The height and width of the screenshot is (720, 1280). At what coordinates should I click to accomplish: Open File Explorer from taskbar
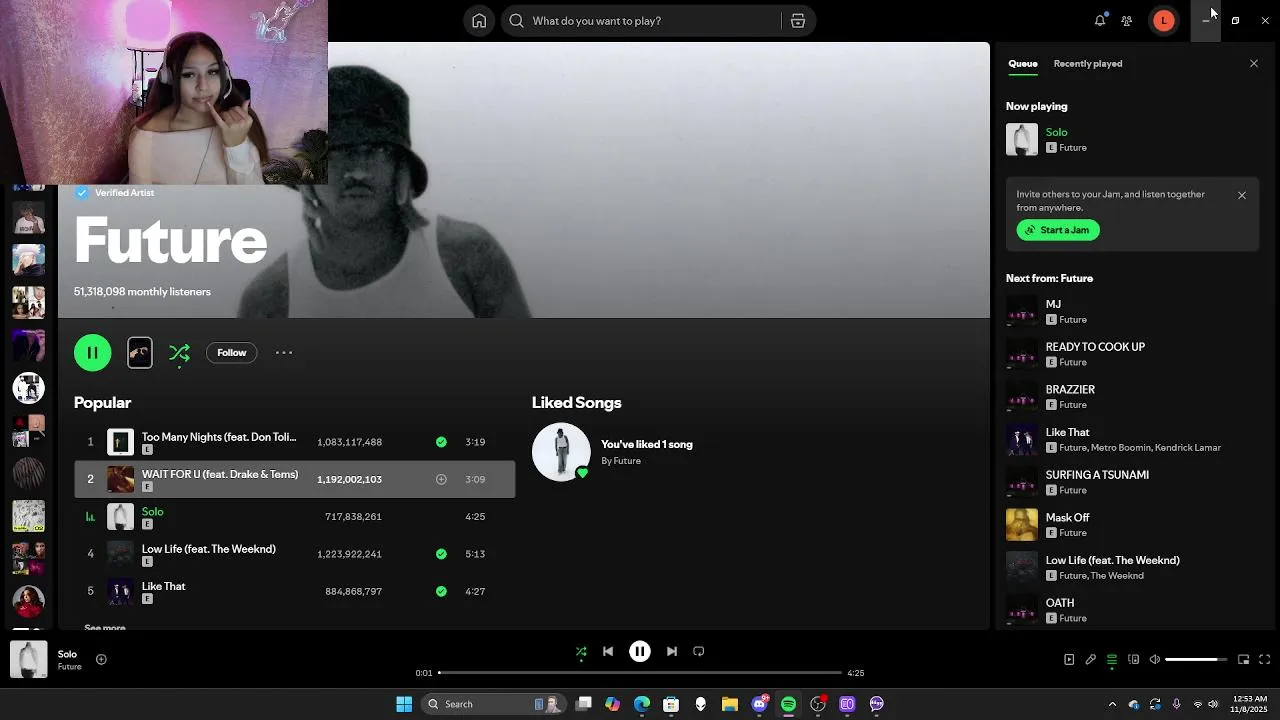pyautogui.click(x=730, y=704)
